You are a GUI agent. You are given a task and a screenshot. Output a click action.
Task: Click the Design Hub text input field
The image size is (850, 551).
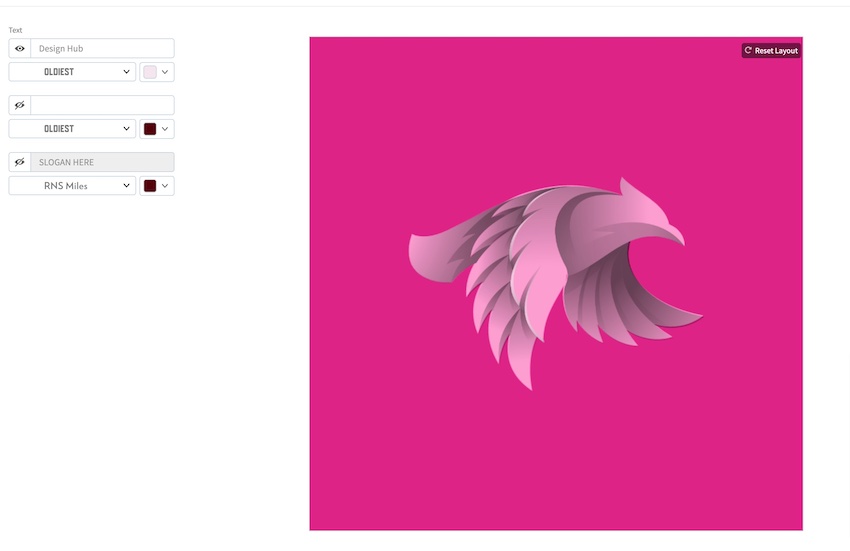point(102,48)
